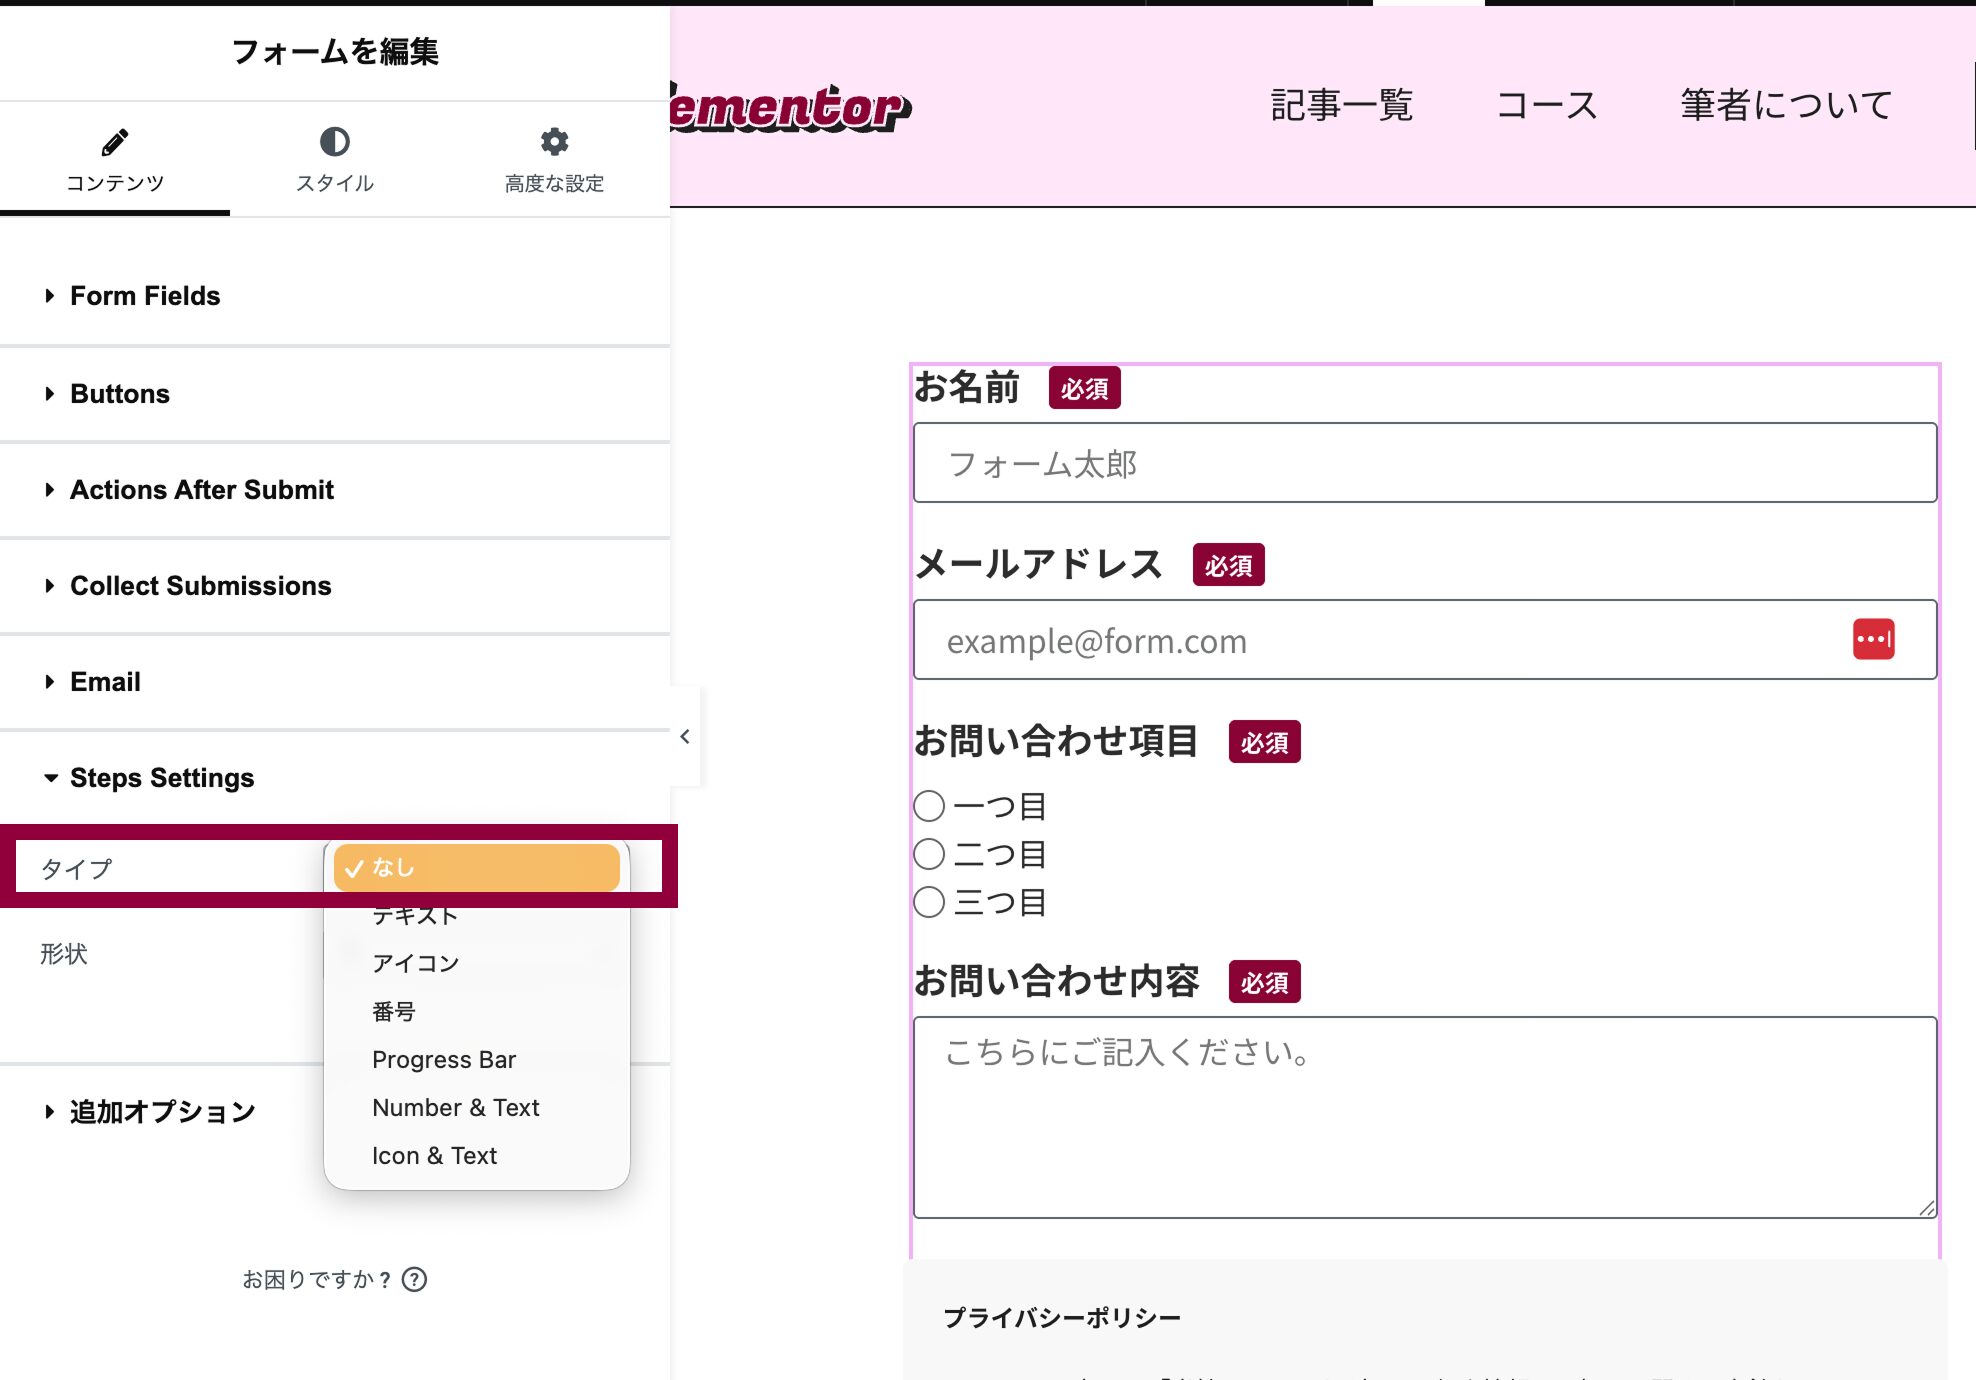The height and width of the screenshot is (1380, 1976).
Task: Select the 二つ目 radio button
Action: (x=929, y=854)
